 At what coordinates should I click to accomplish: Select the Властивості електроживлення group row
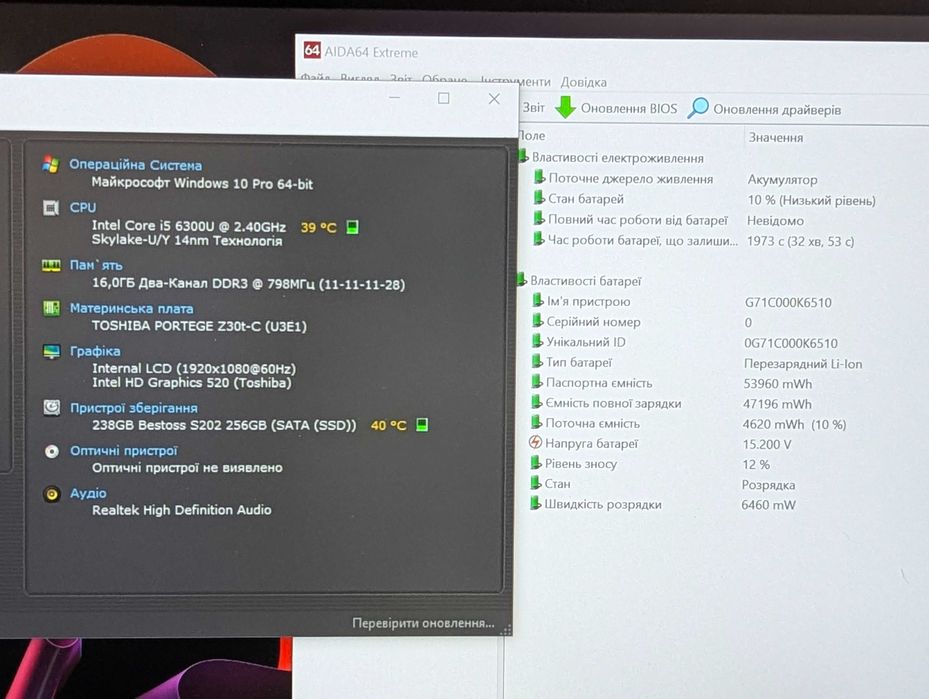point(612,158)
